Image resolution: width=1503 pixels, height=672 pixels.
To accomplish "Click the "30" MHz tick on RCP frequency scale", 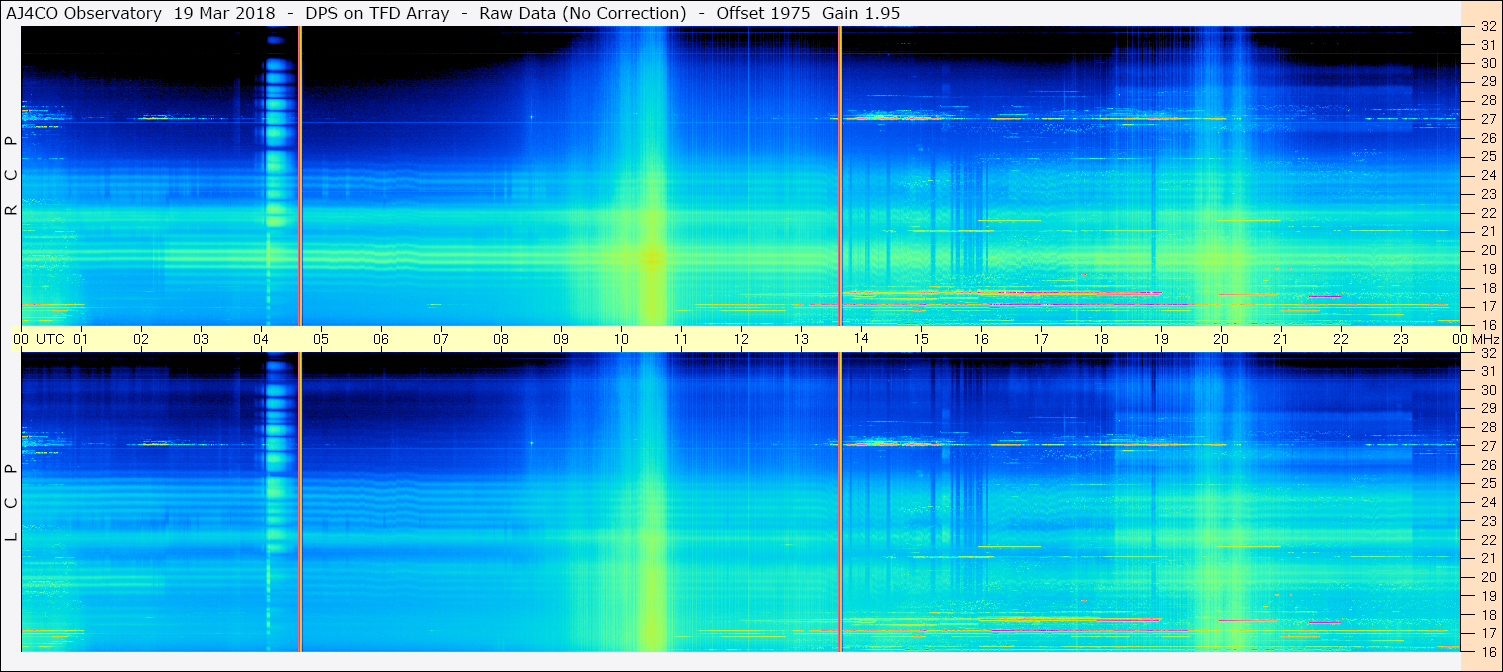I will point(1487,63).
